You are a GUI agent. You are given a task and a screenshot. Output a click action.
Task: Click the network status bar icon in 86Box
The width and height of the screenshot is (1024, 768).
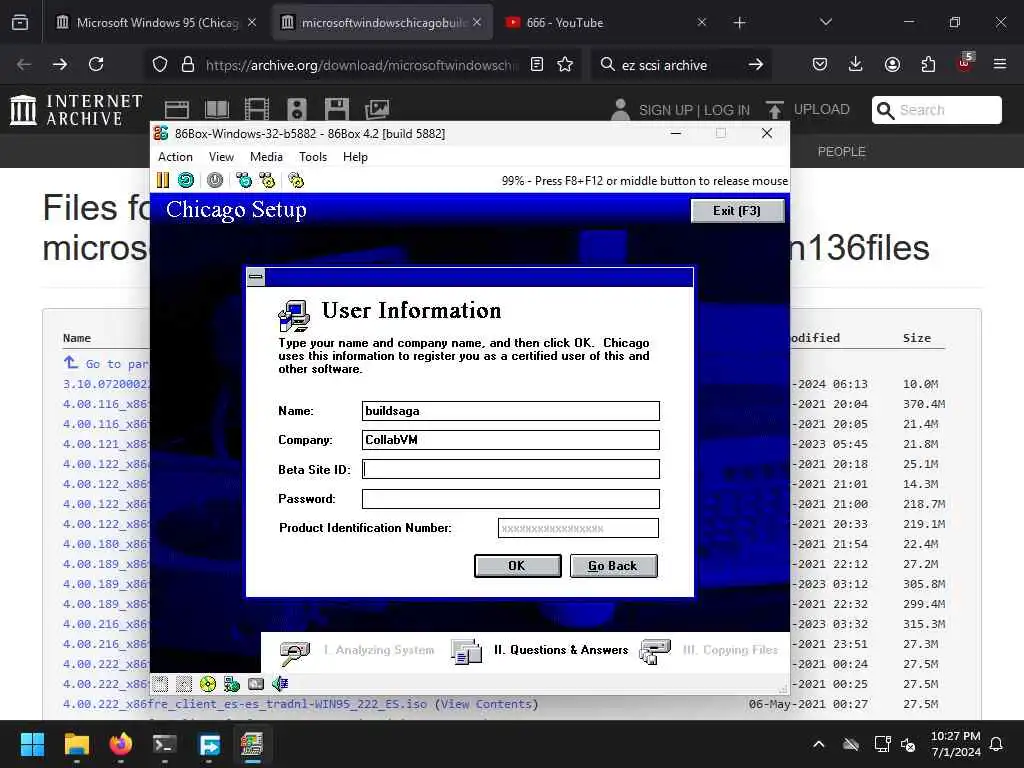pyautogui.click(x=232, y=684)
